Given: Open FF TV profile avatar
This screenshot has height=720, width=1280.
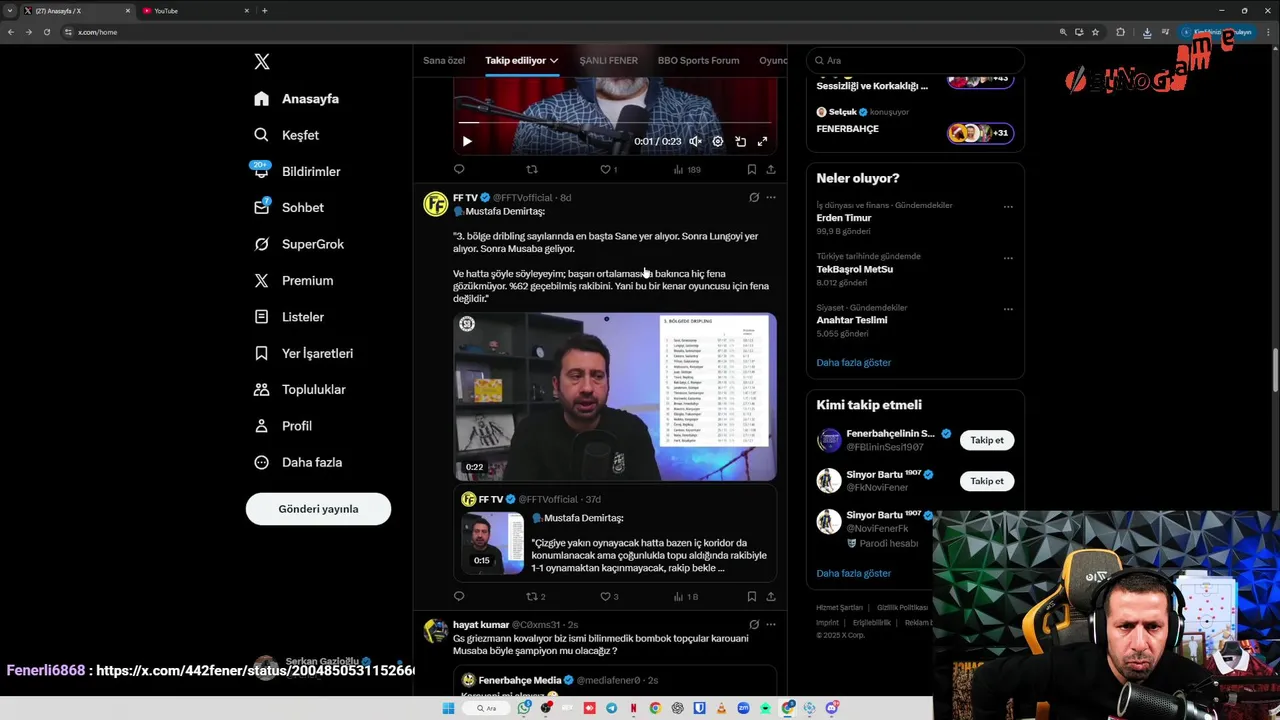Looking at the screenshot, I should click(435, 204).
